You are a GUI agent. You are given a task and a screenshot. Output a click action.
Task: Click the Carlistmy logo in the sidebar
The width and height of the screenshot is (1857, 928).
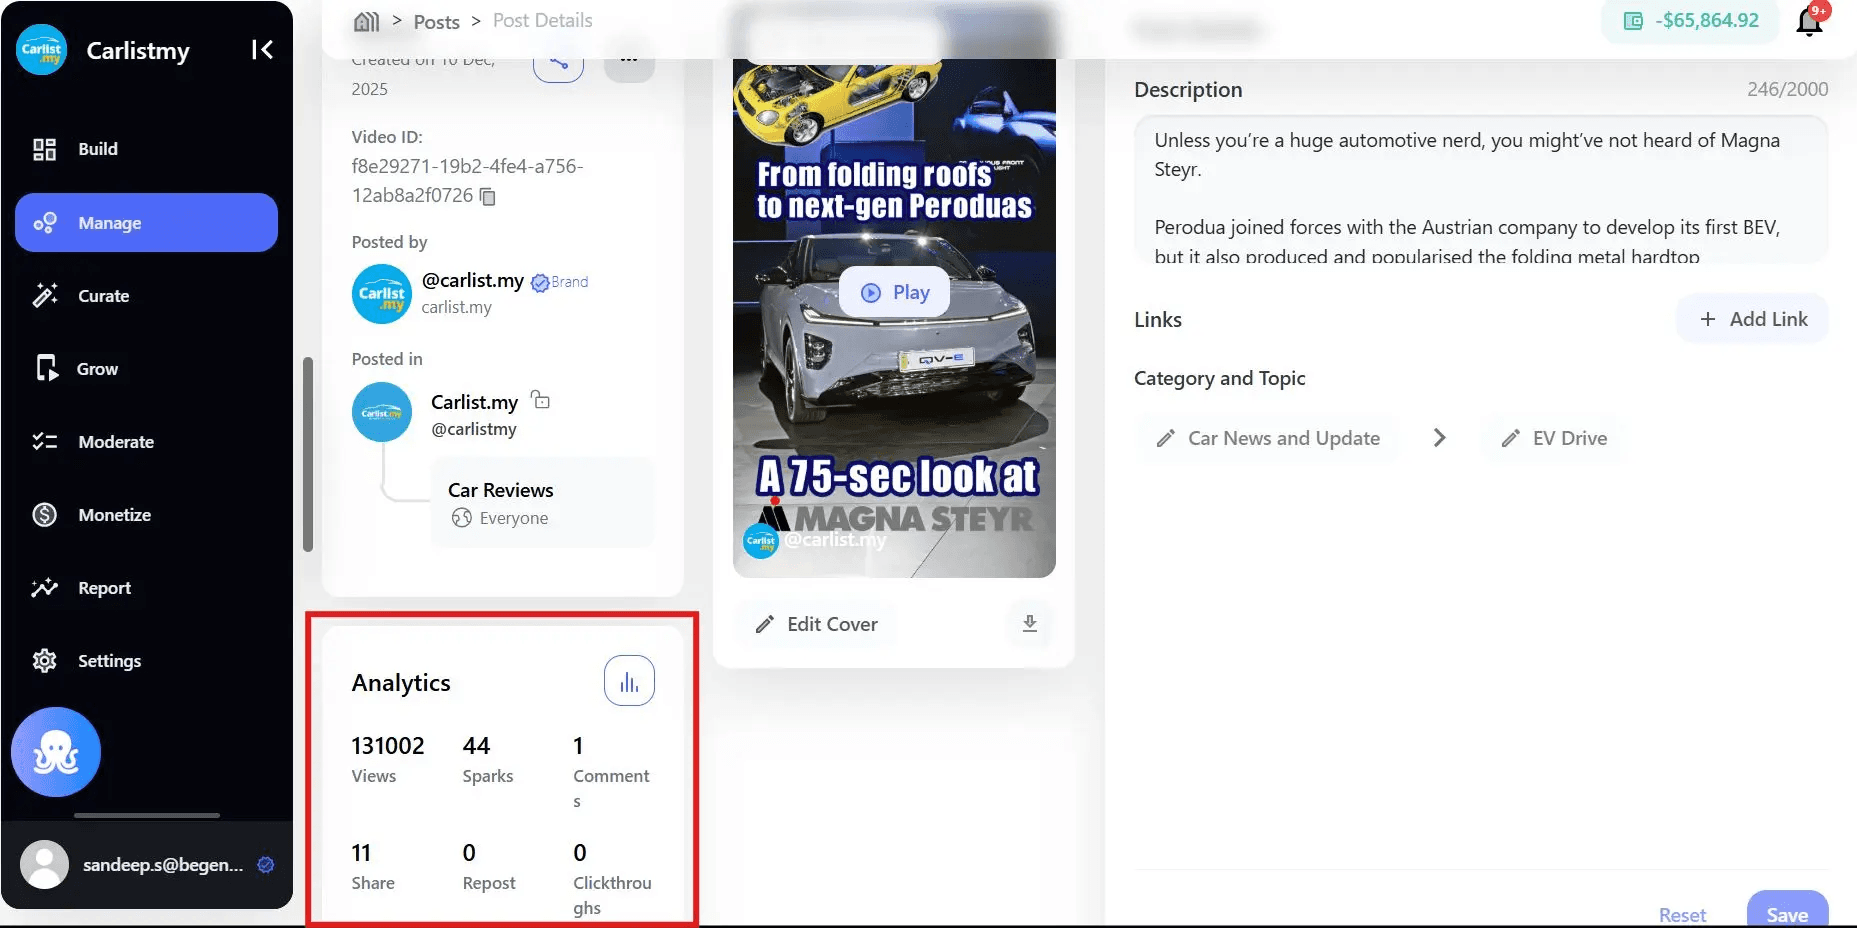pyautogui.click(x=41, y=50)
